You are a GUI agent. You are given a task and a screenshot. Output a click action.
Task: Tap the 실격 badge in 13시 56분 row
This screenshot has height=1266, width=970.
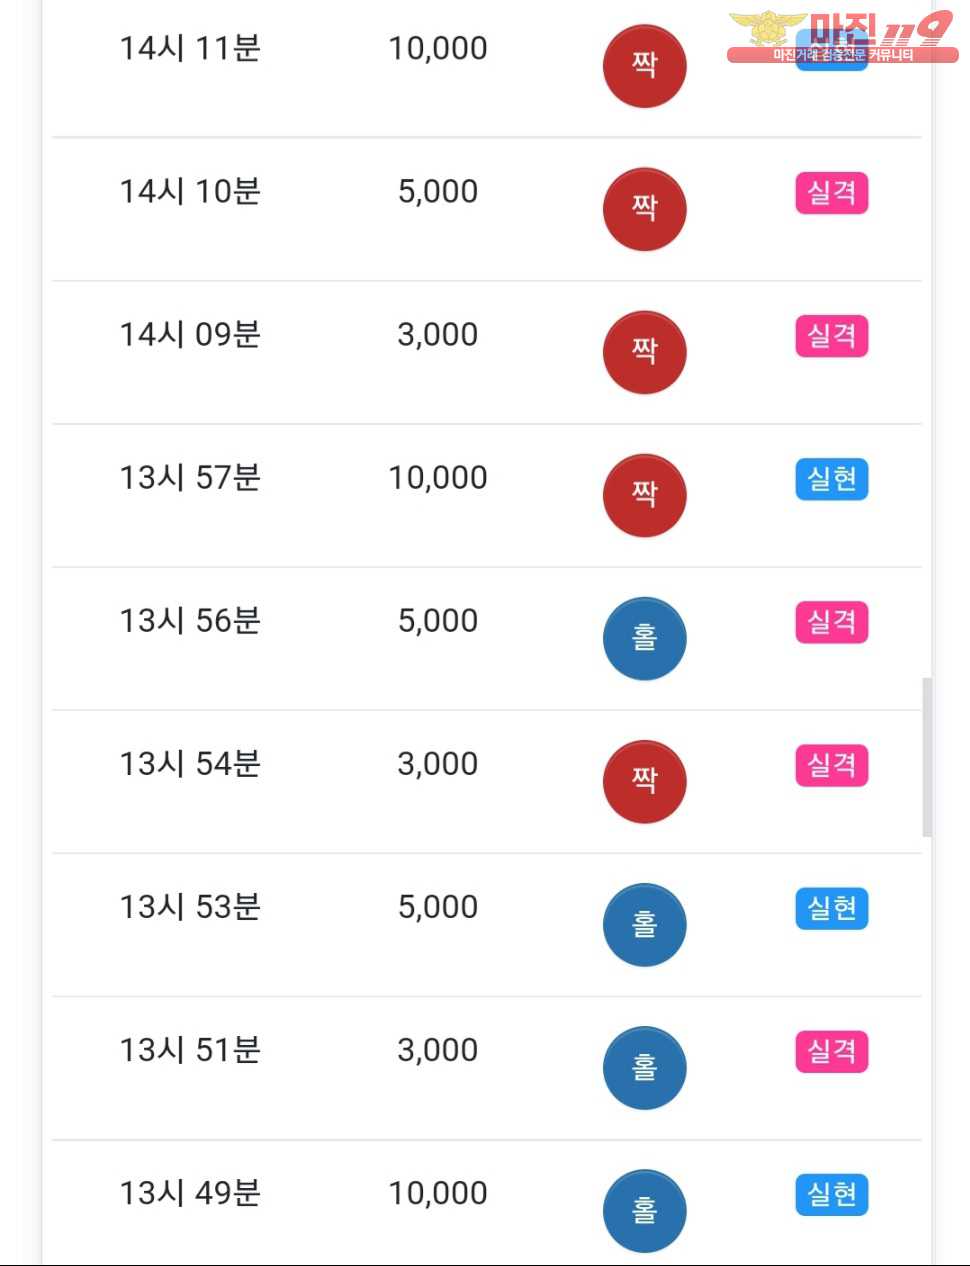coord(831,622)
